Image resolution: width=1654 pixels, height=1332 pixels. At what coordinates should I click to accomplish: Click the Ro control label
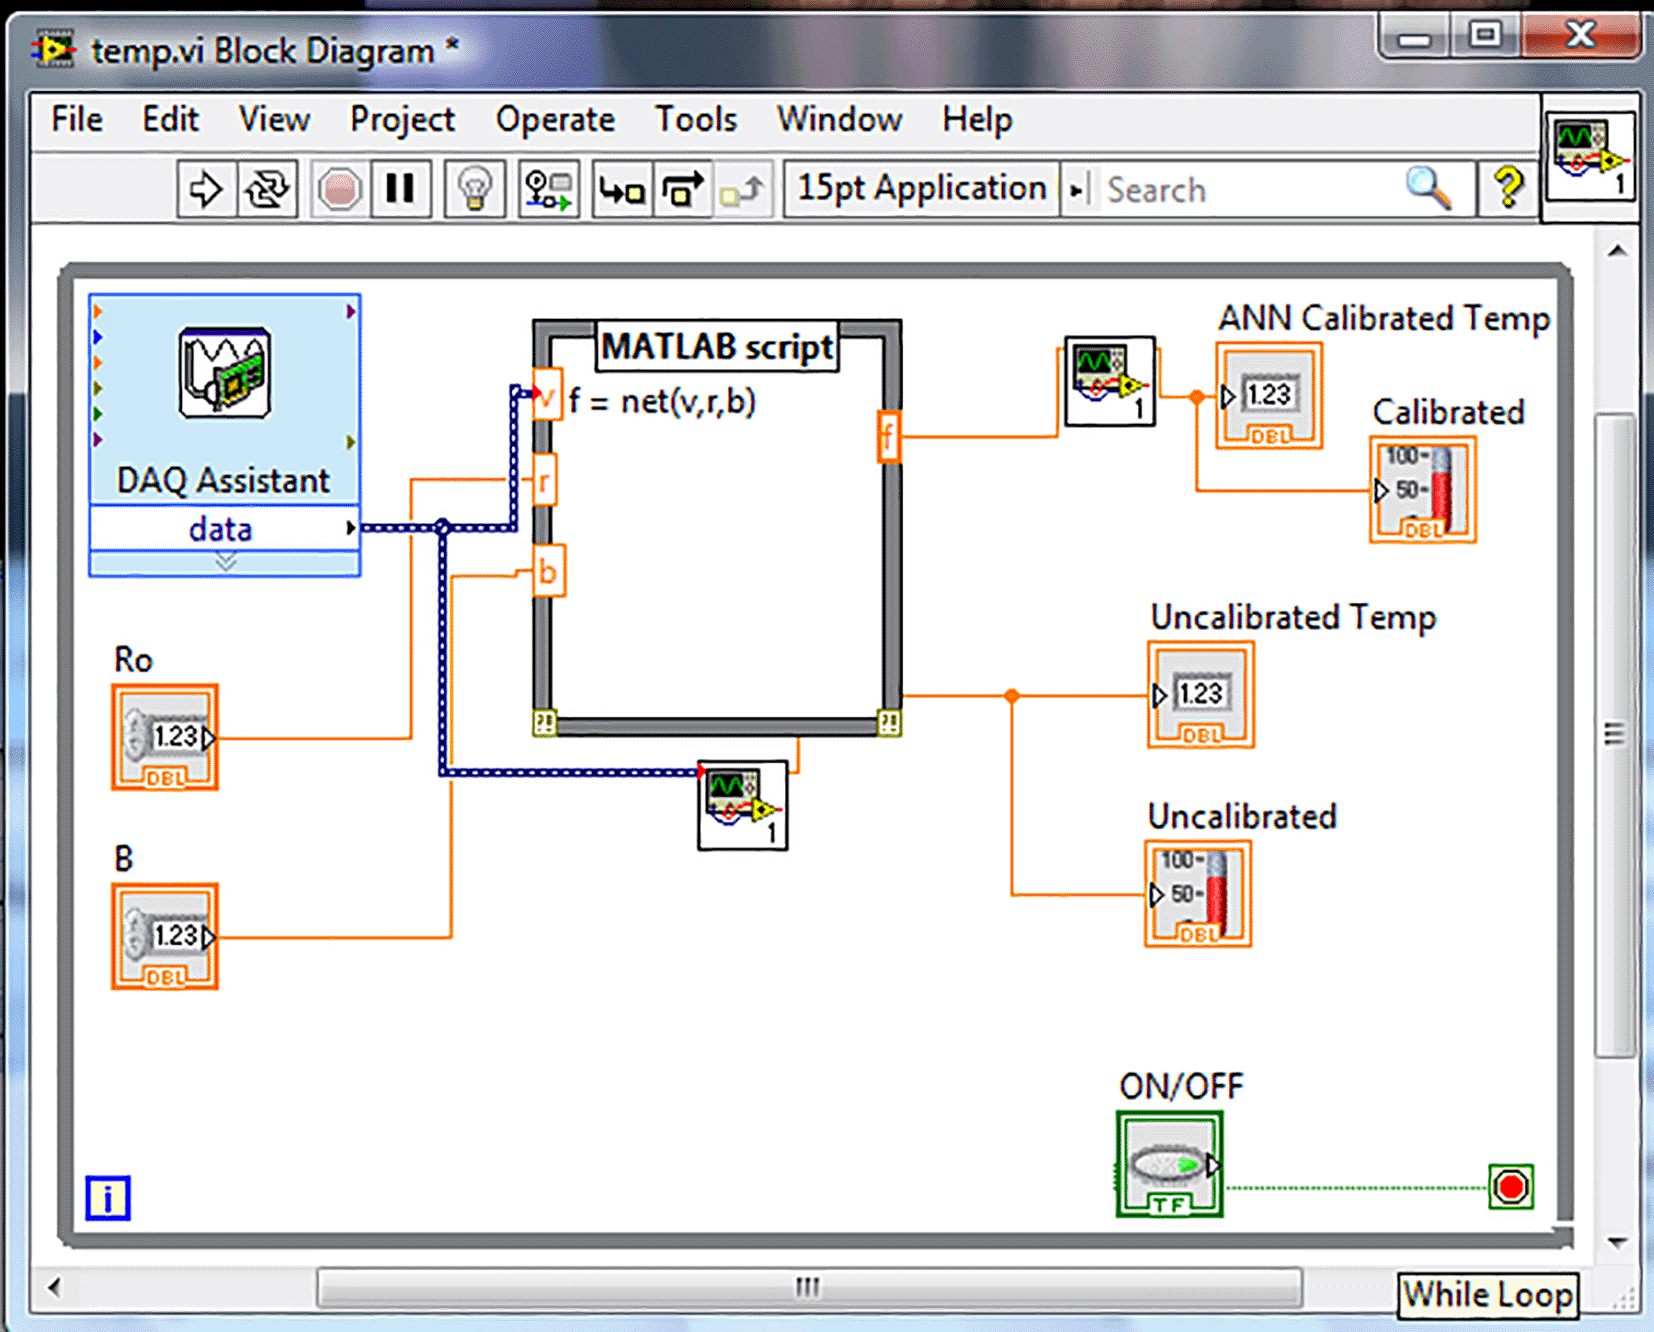133,660
